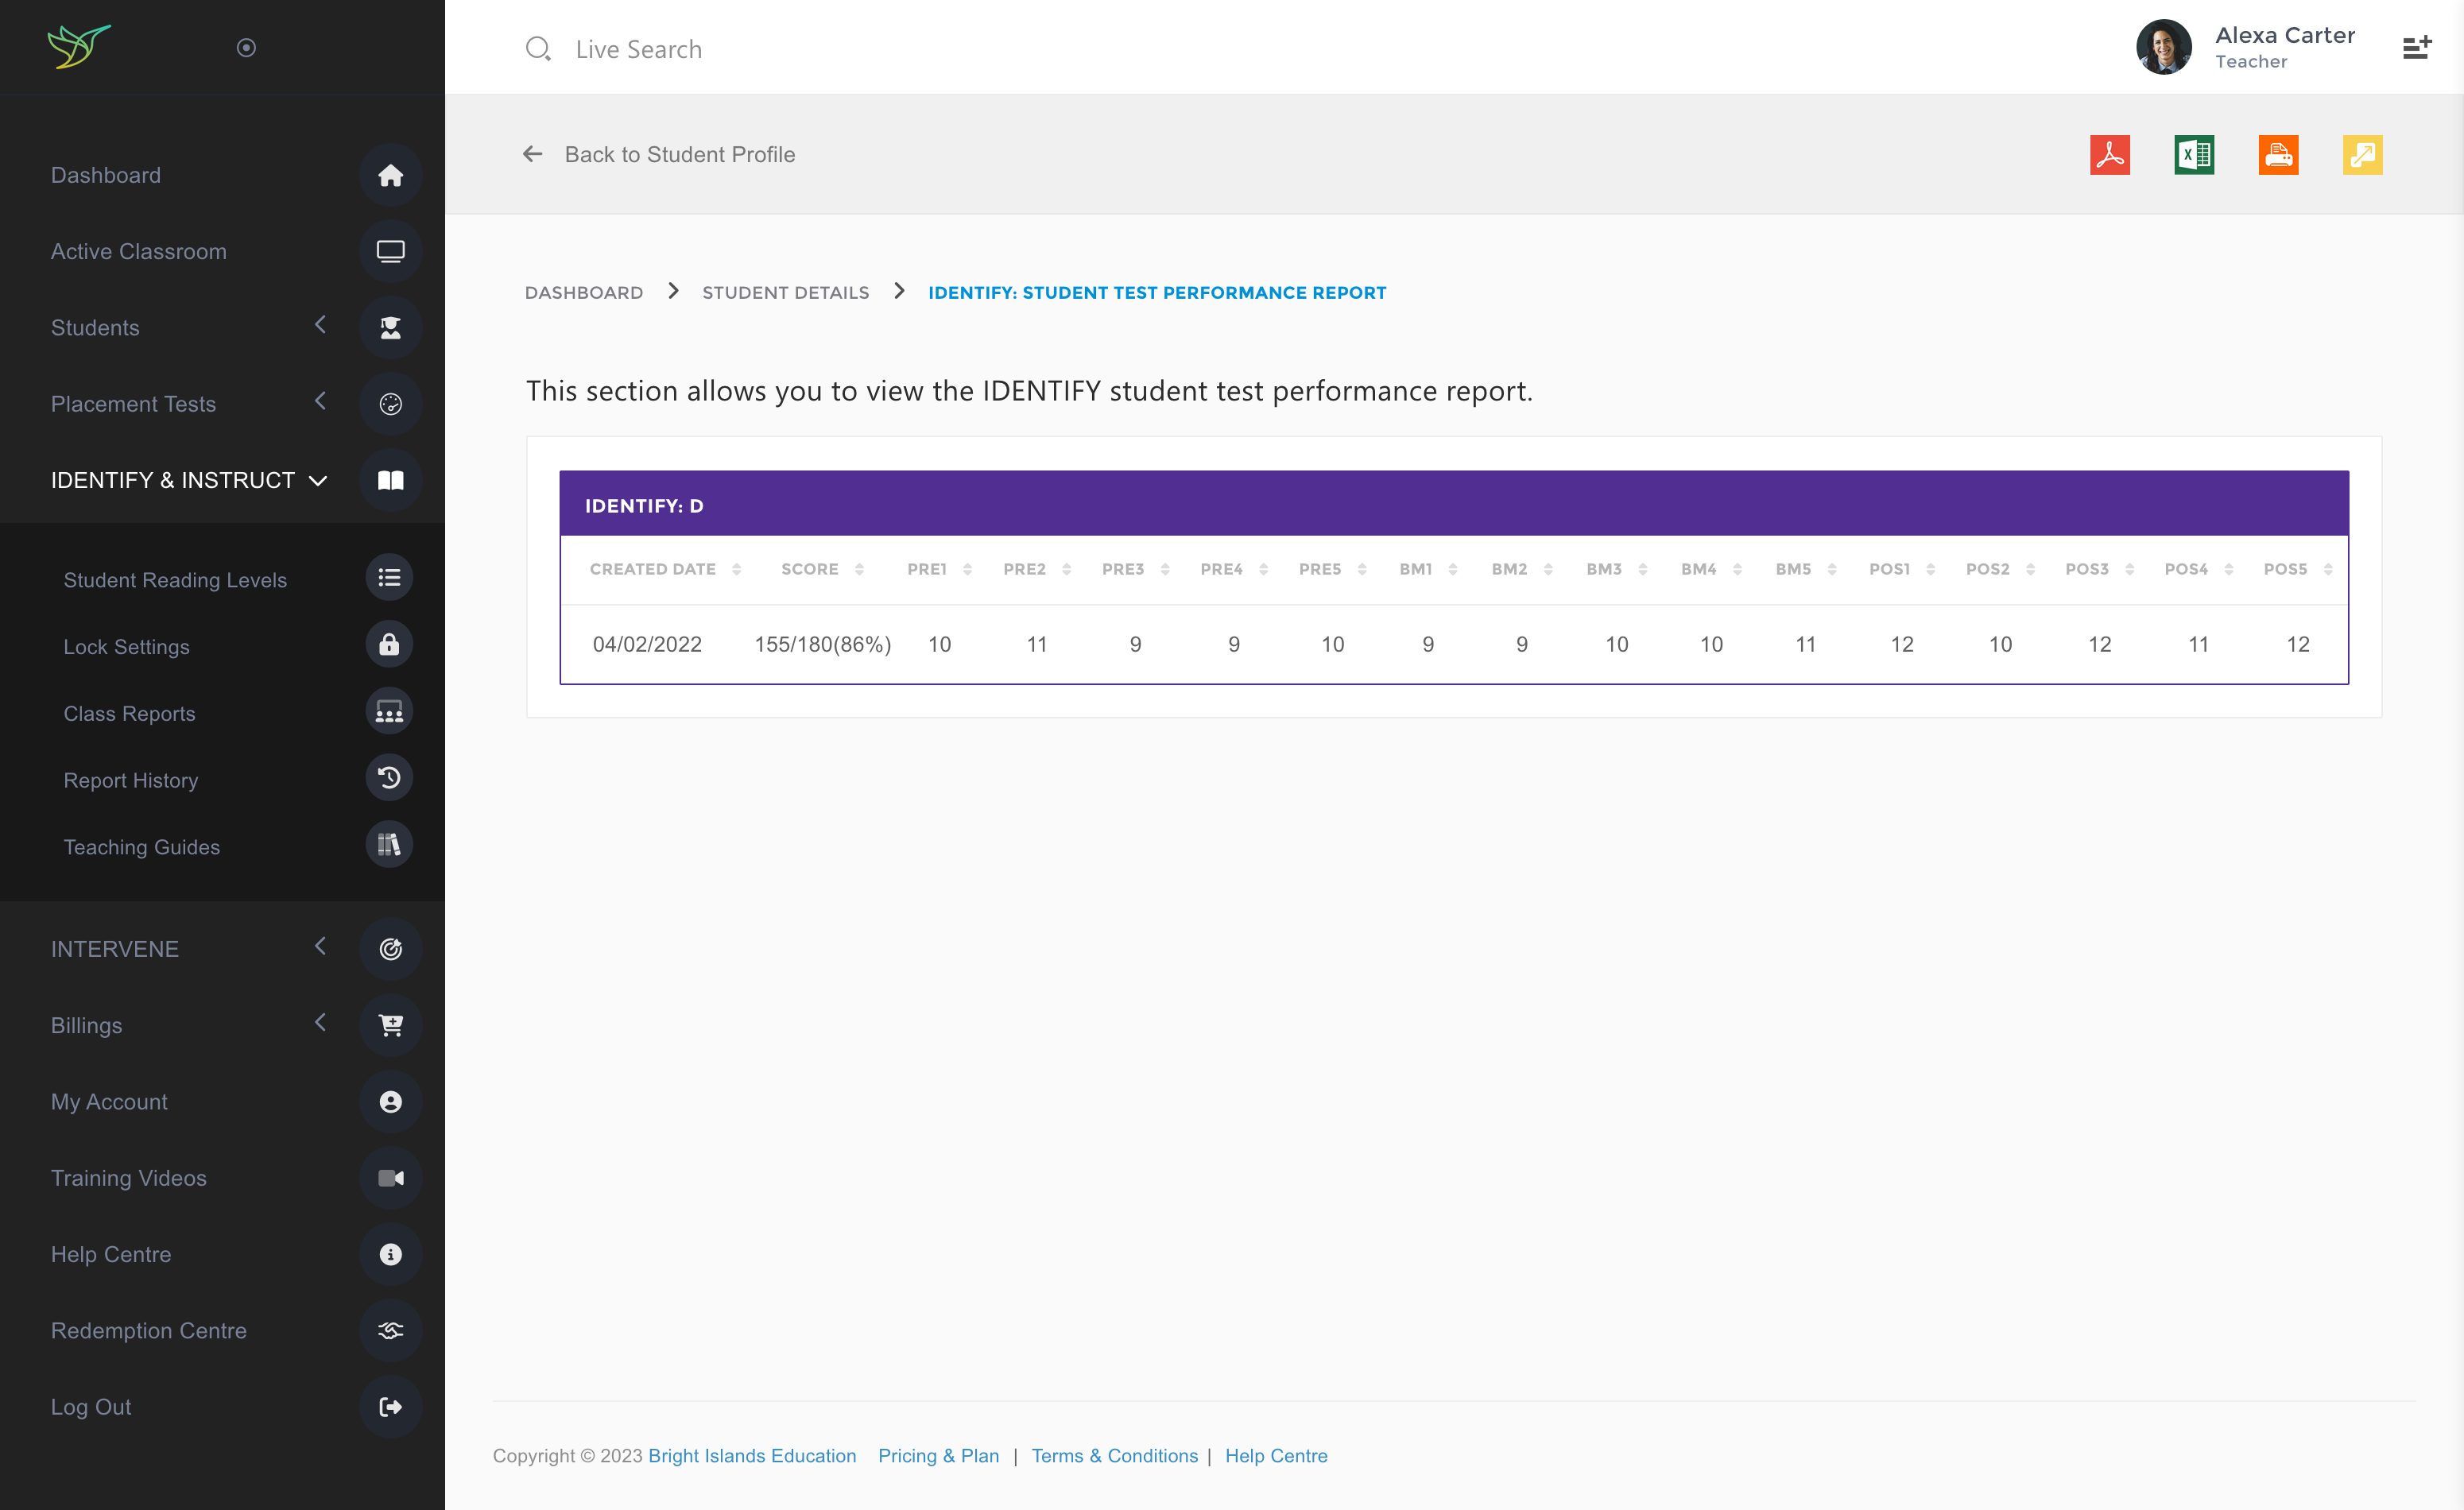Click Lock Settings padlock icon

coord(389,645)
